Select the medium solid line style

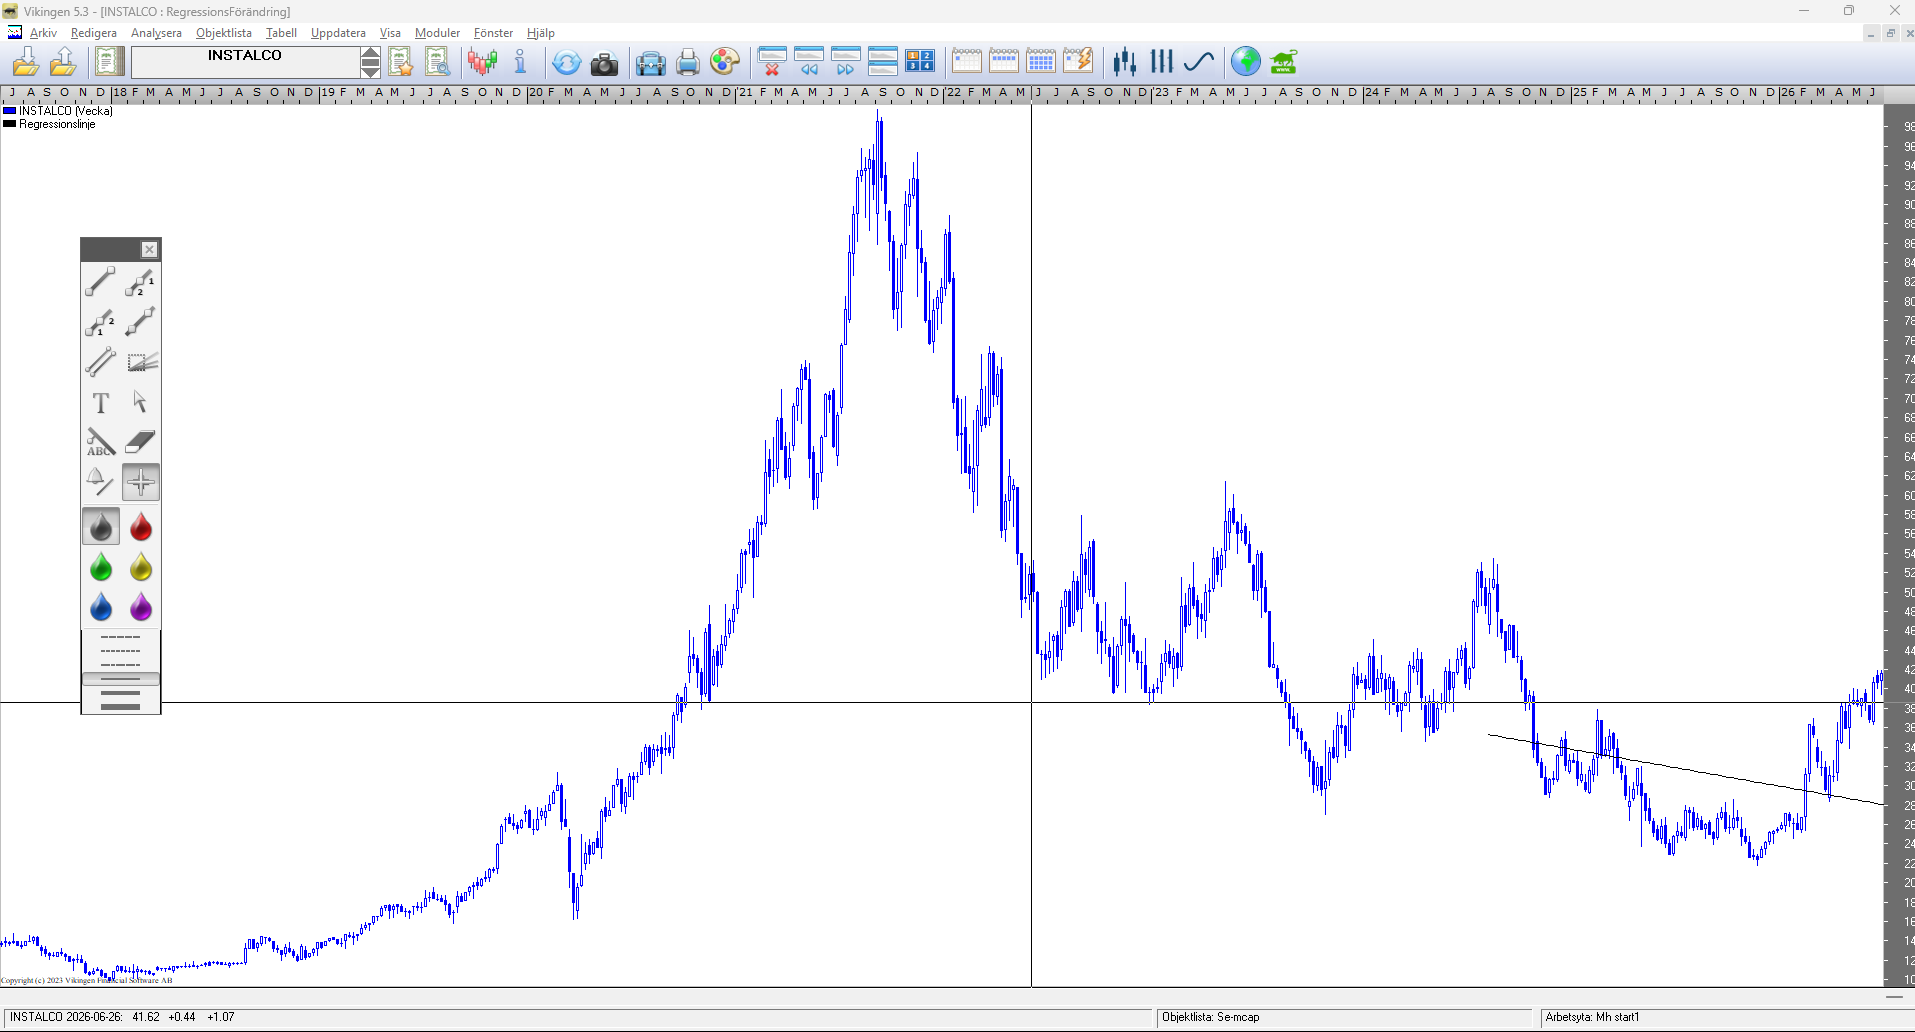pos(120,692)
